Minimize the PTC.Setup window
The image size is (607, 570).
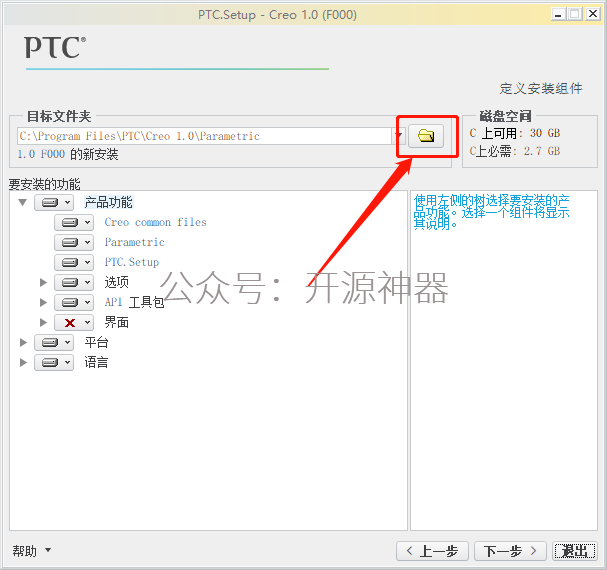pyautogui.click(x=558, y=14)
